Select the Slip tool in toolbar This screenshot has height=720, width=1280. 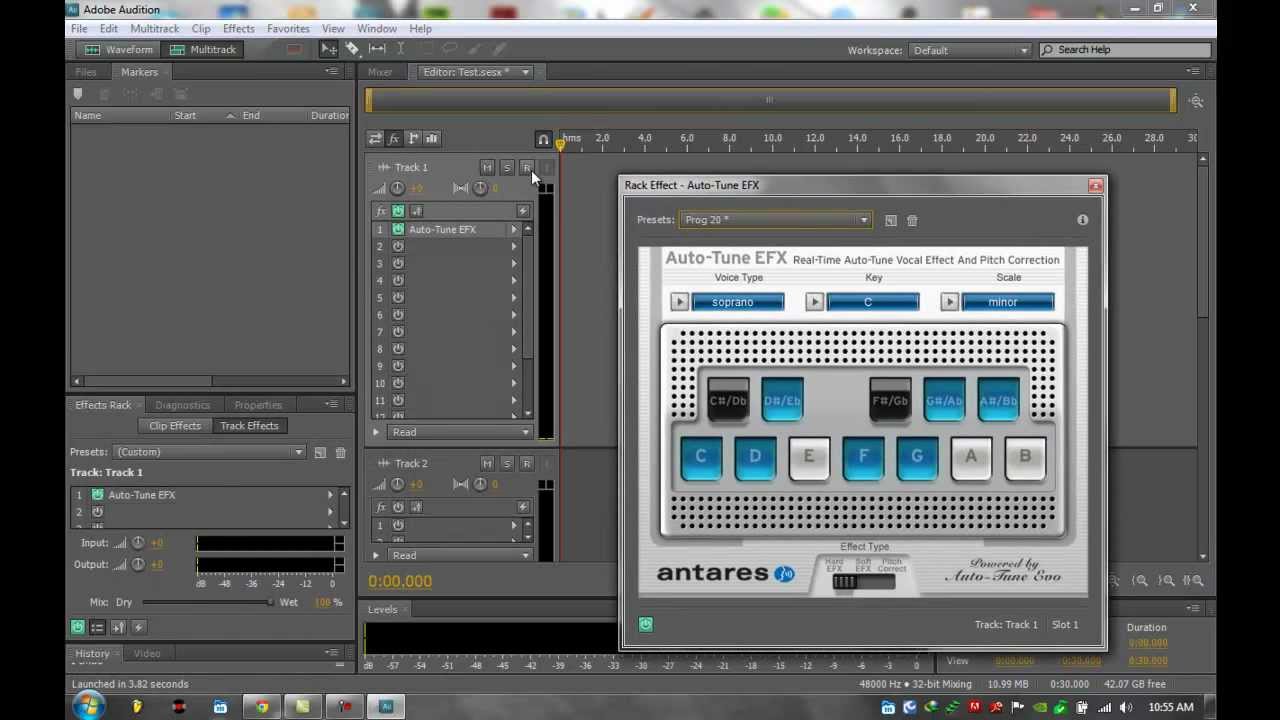[377, 49]
